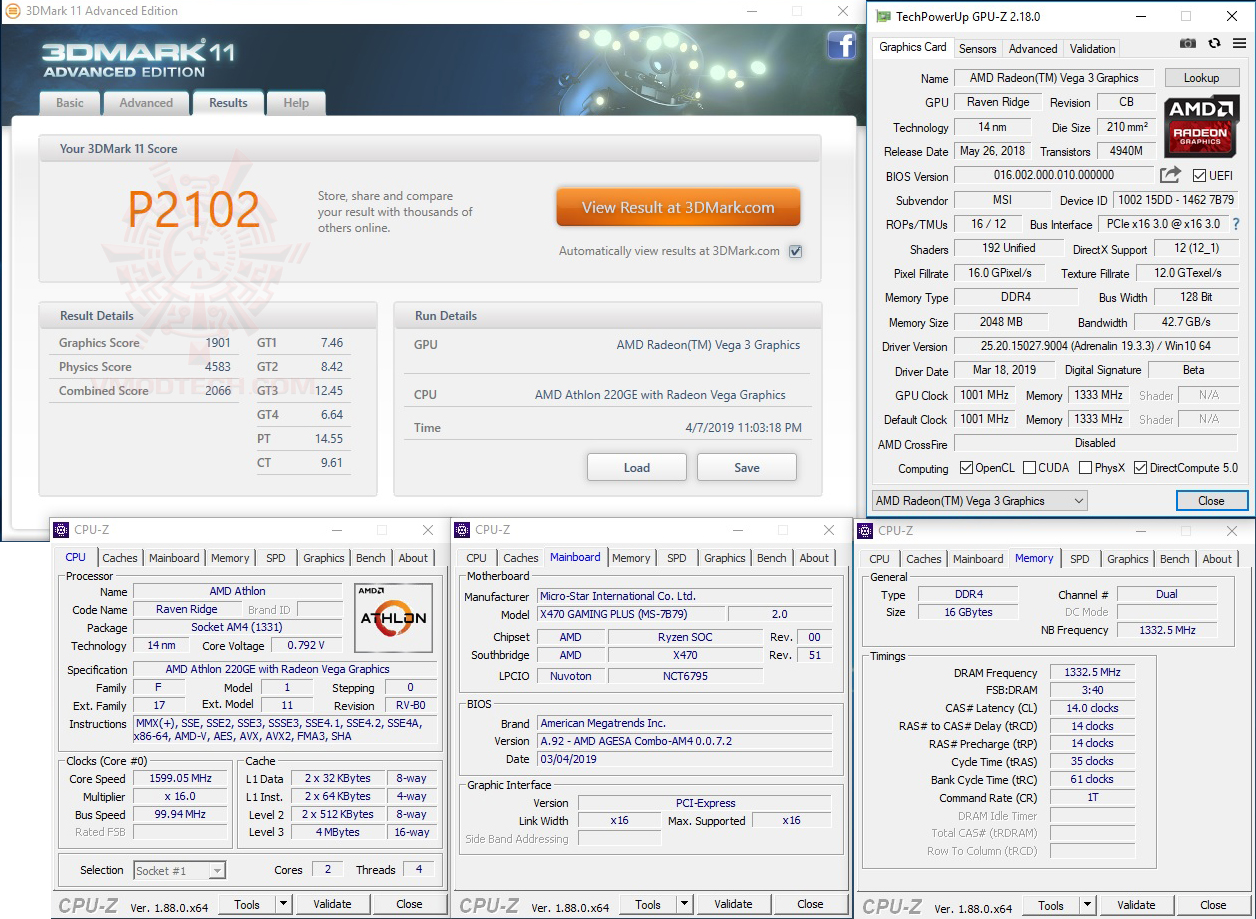
Task: Open Bench tab in CPU-Z Memory window
Action: [x=1175, y=559]
